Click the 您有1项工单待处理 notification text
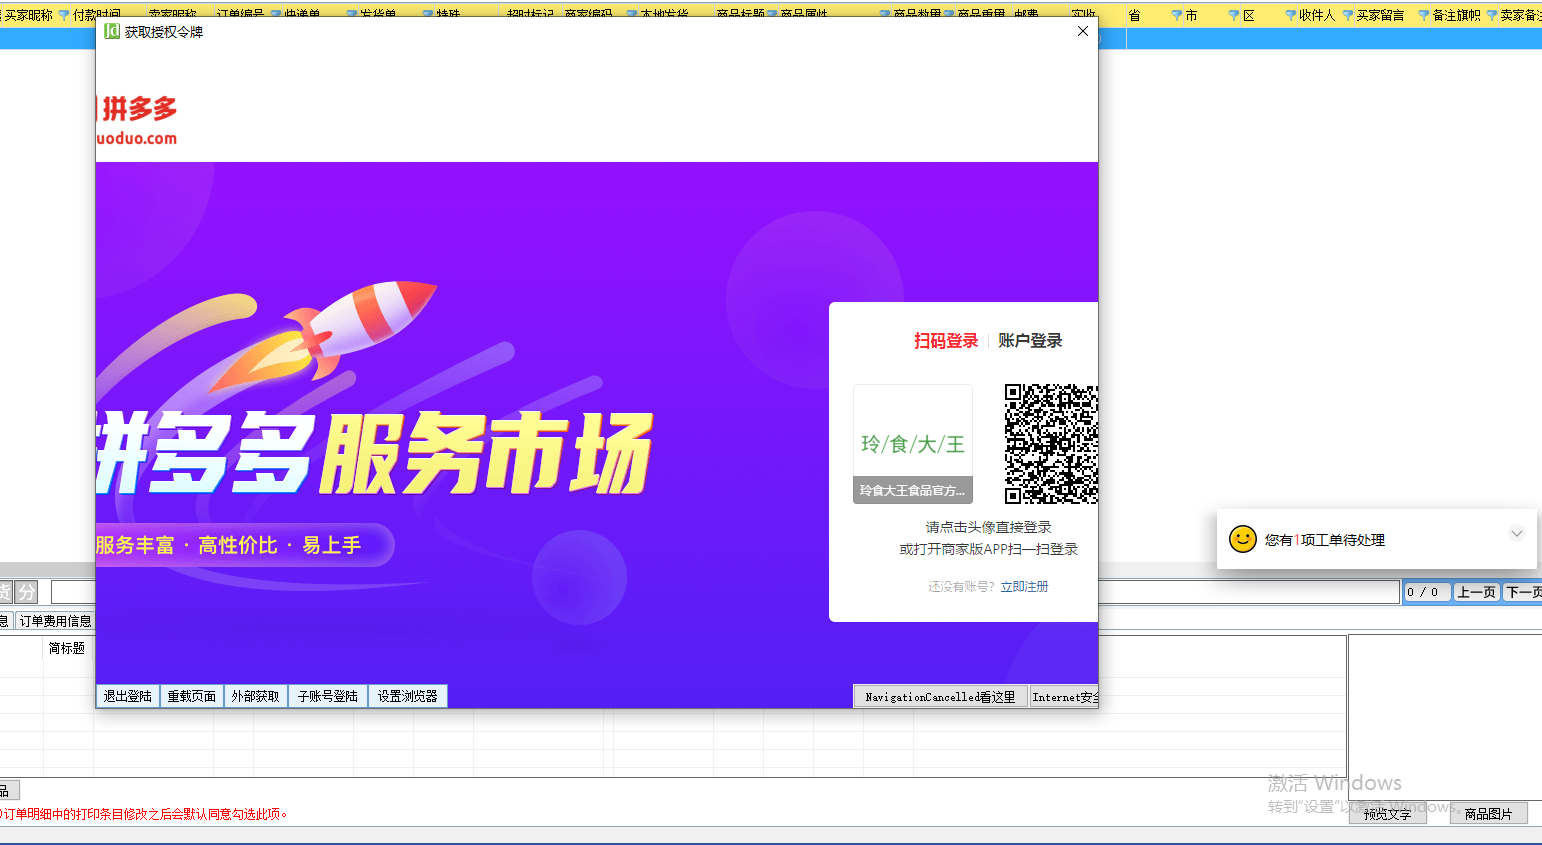This screenshot has height=845, width=1542. tap(1325, 540)
